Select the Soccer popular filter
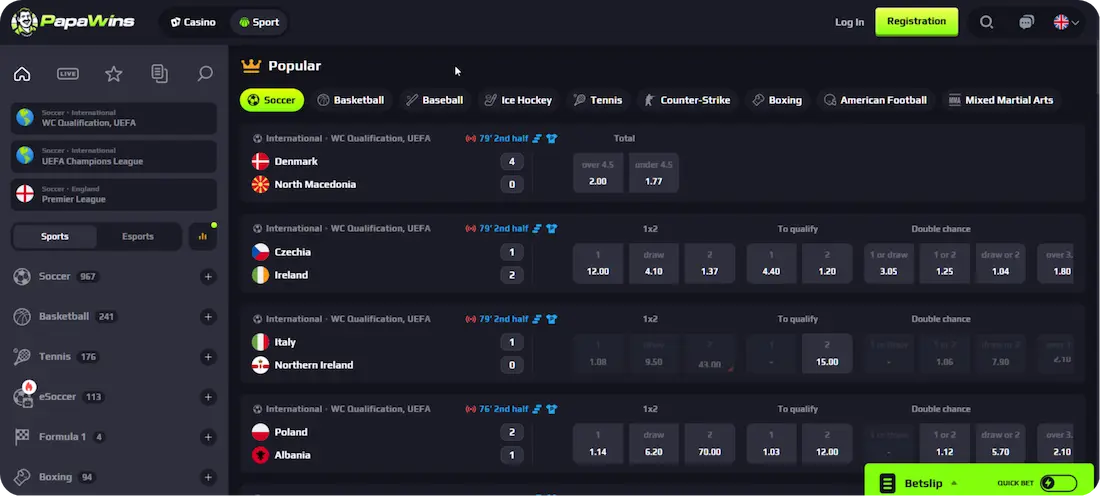The height and width of the screenshot is (496, 1100). point(271,100)
